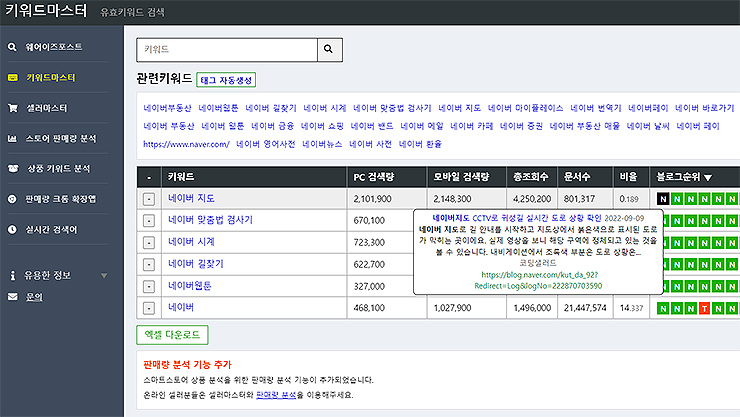Click the 키워드마스터 logo title
The width and height of the screenshot is (740, 417).
[46, 10]
